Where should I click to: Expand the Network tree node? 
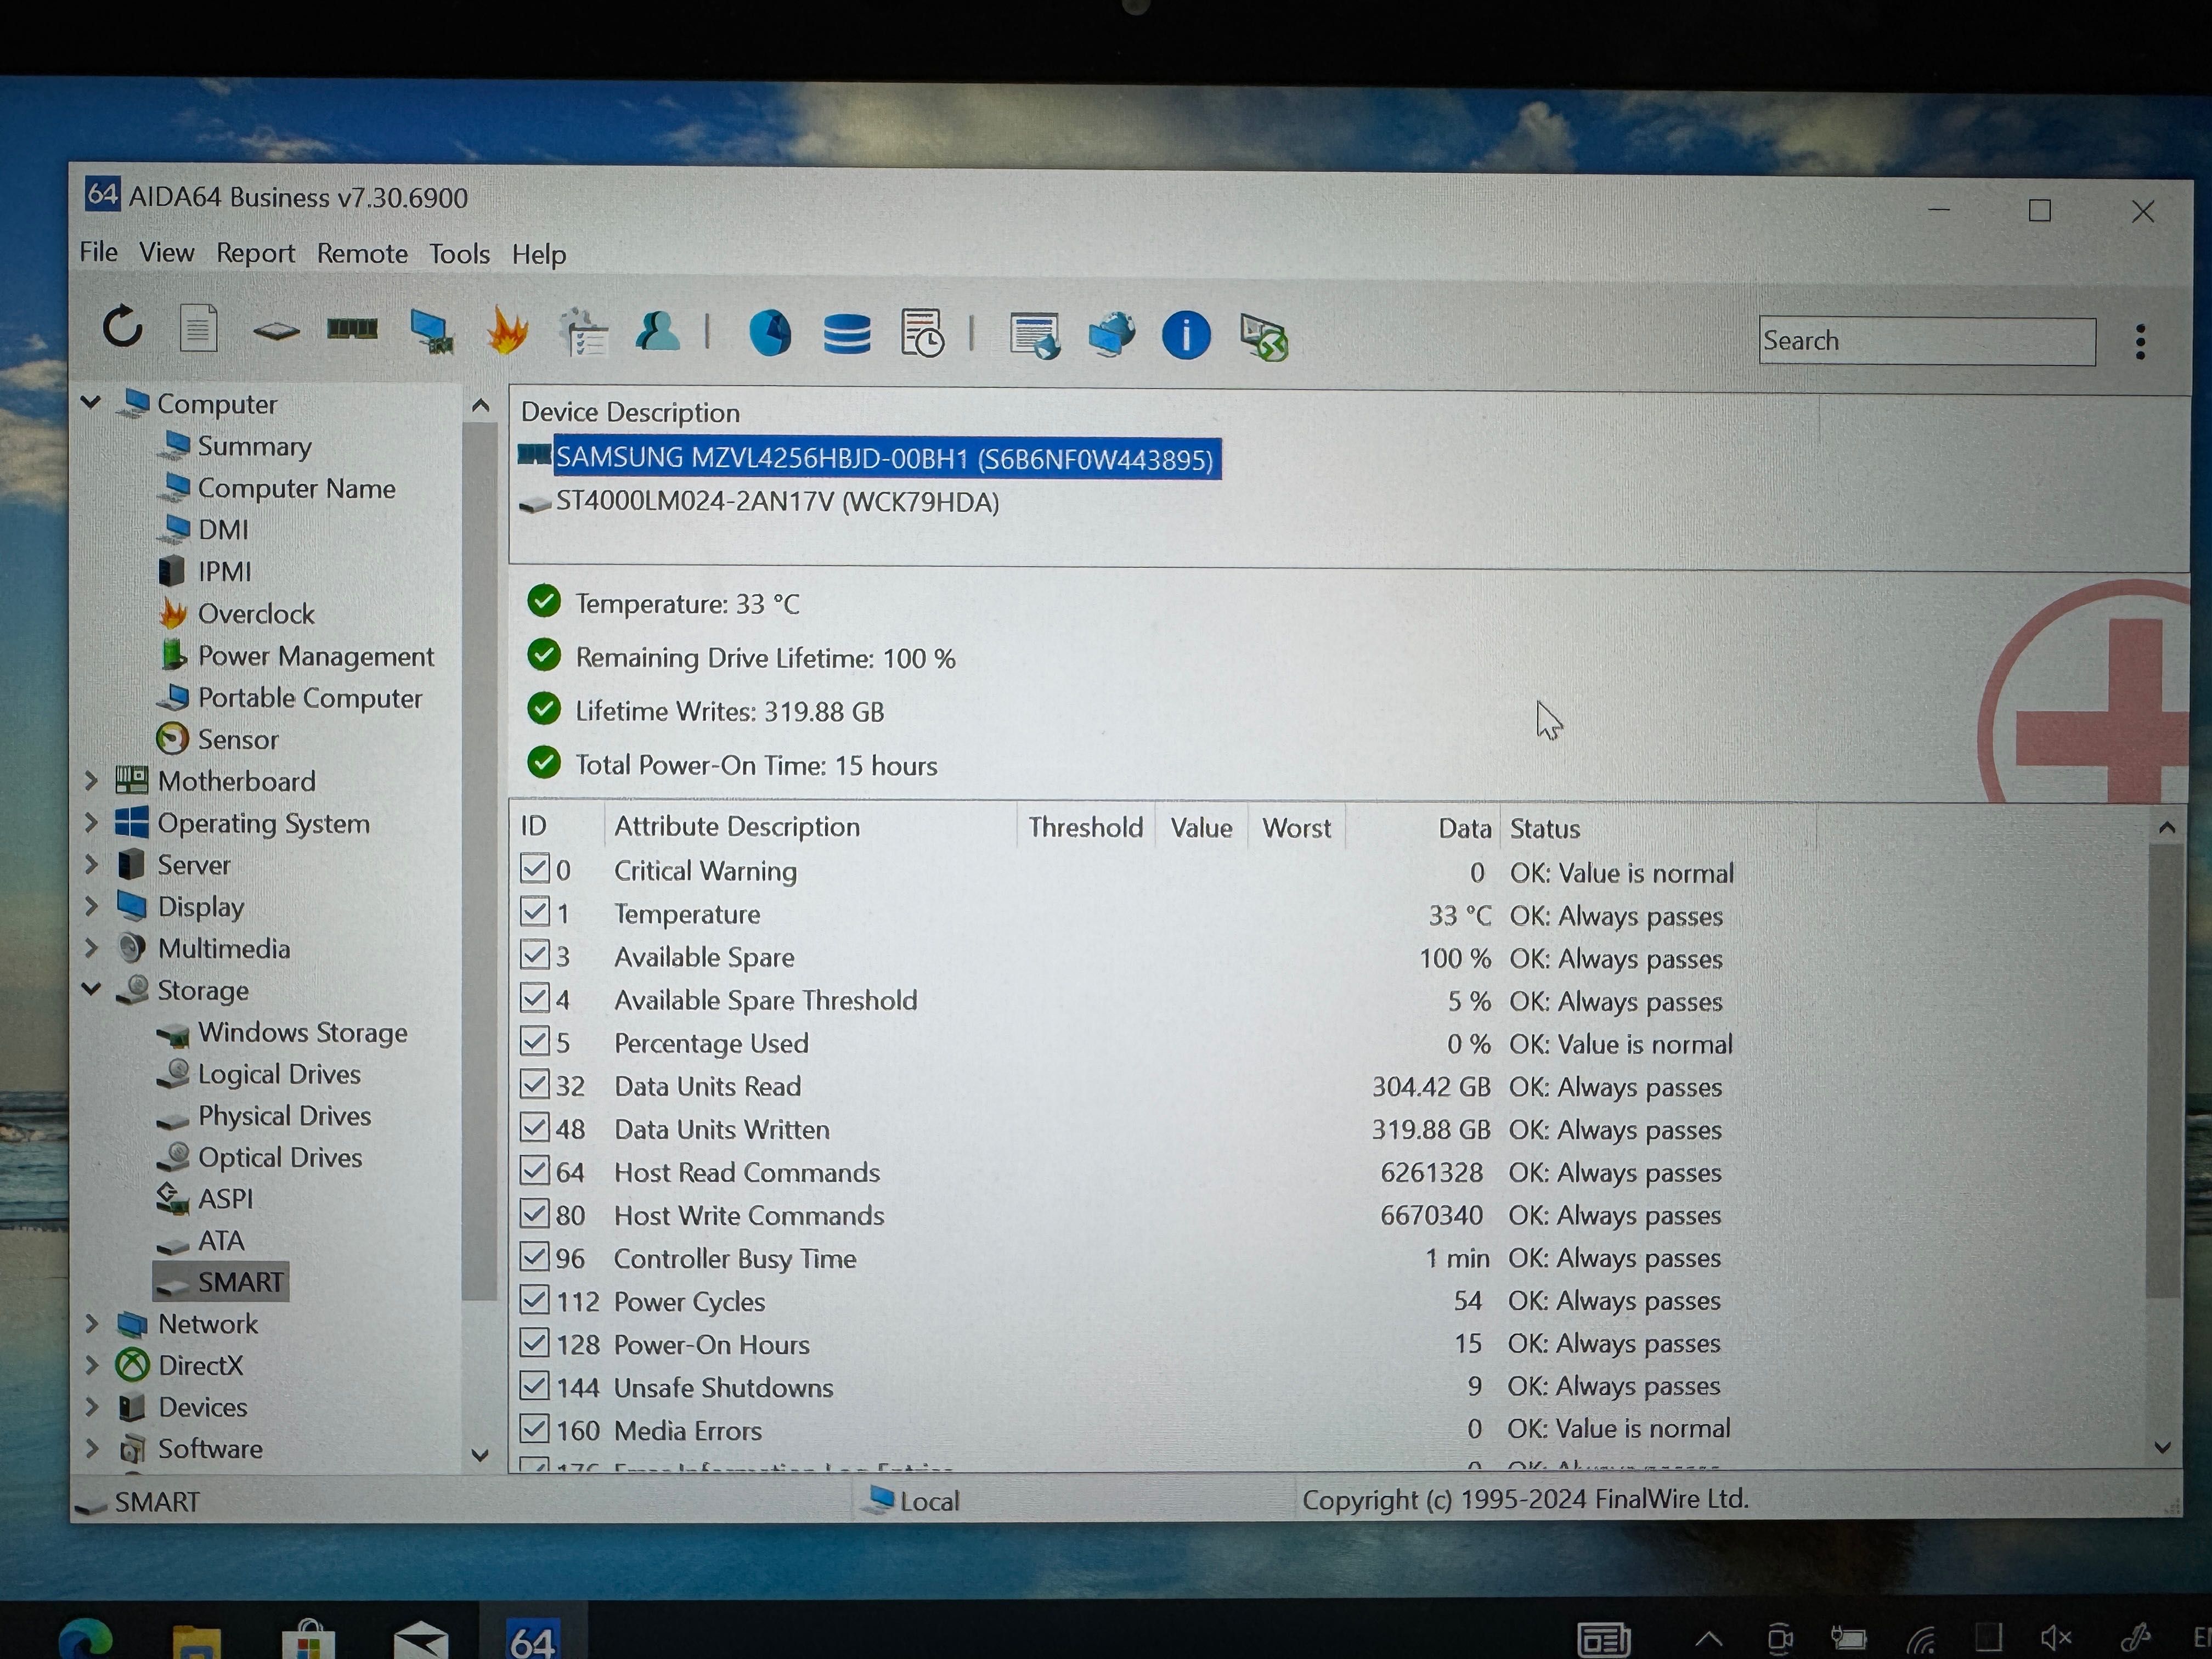[91, 1323]
